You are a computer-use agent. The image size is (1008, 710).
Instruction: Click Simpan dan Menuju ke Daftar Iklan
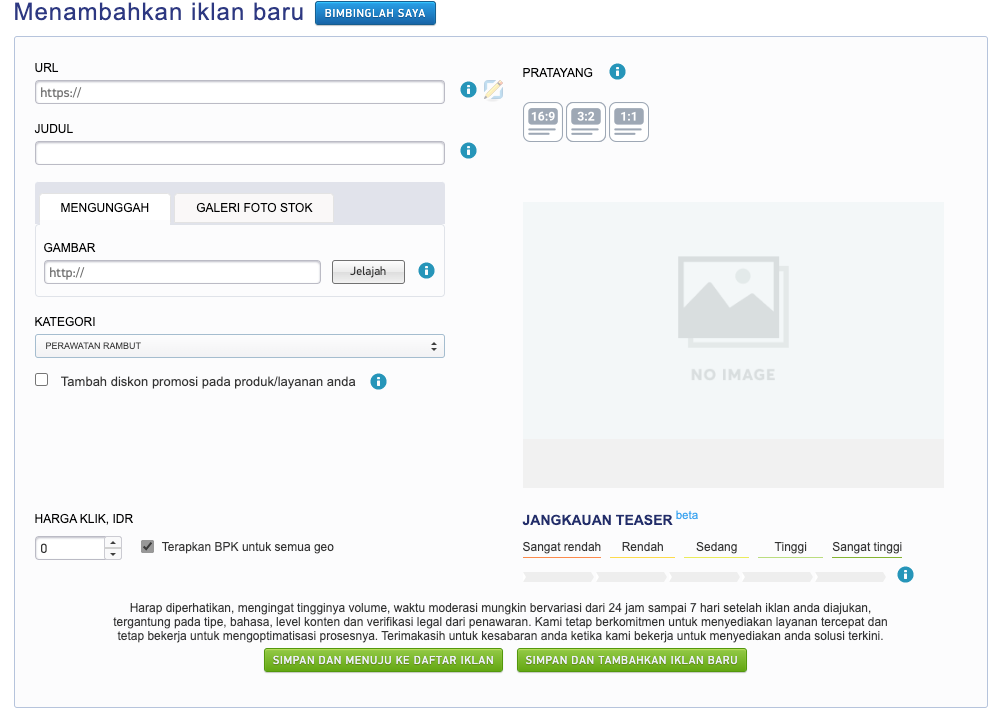383,661
